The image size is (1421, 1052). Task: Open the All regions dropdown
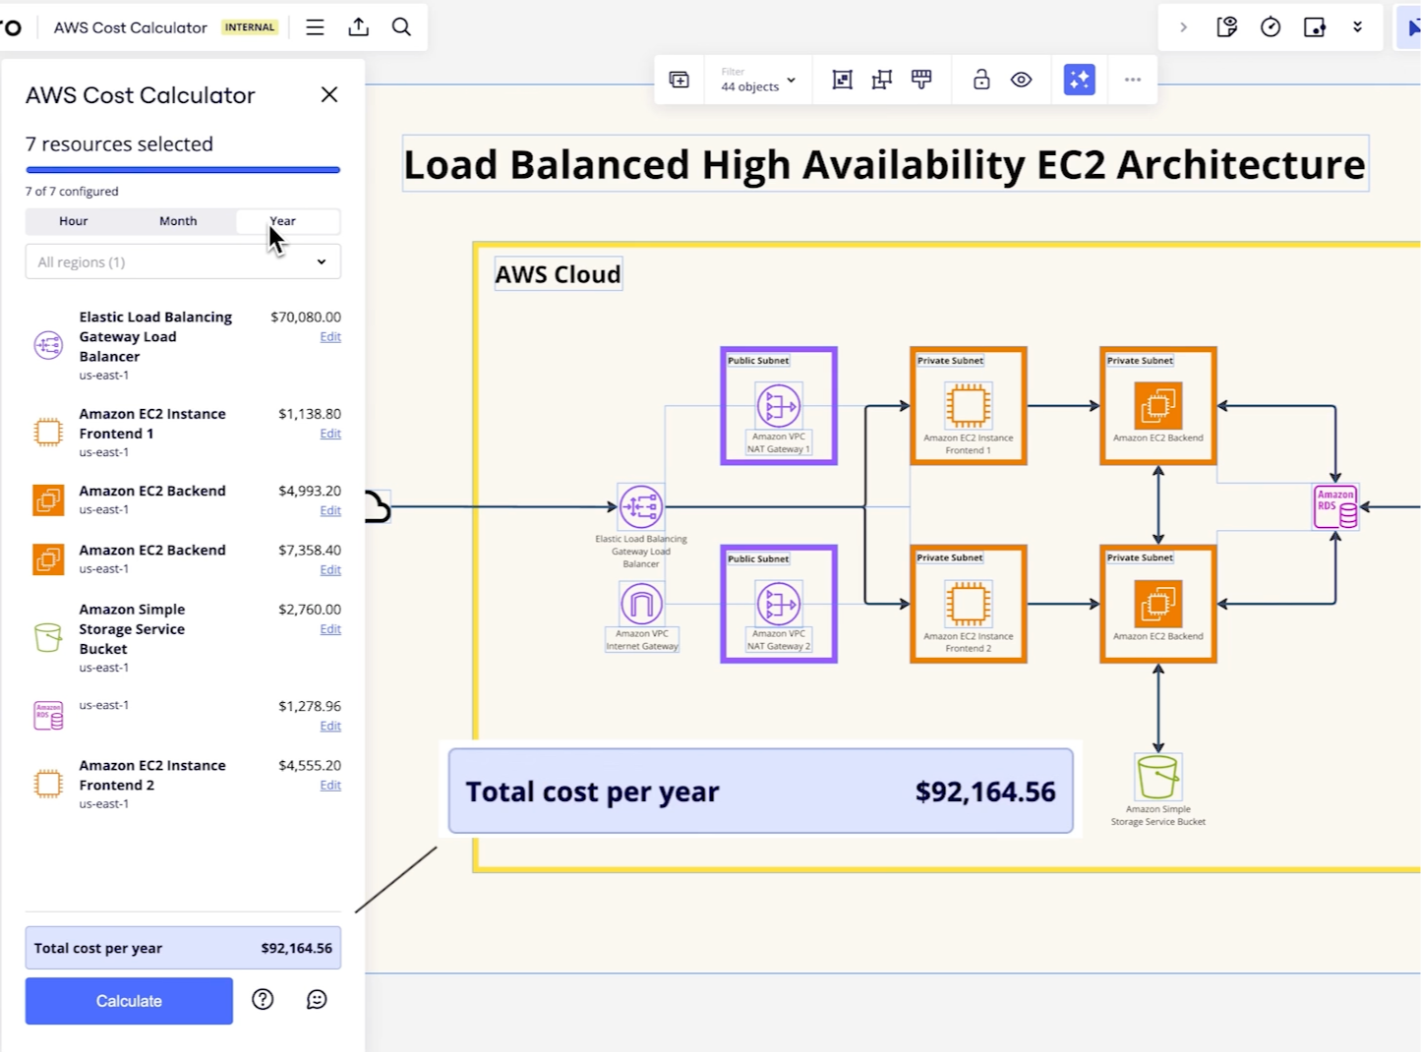click(x=183, y=262)
